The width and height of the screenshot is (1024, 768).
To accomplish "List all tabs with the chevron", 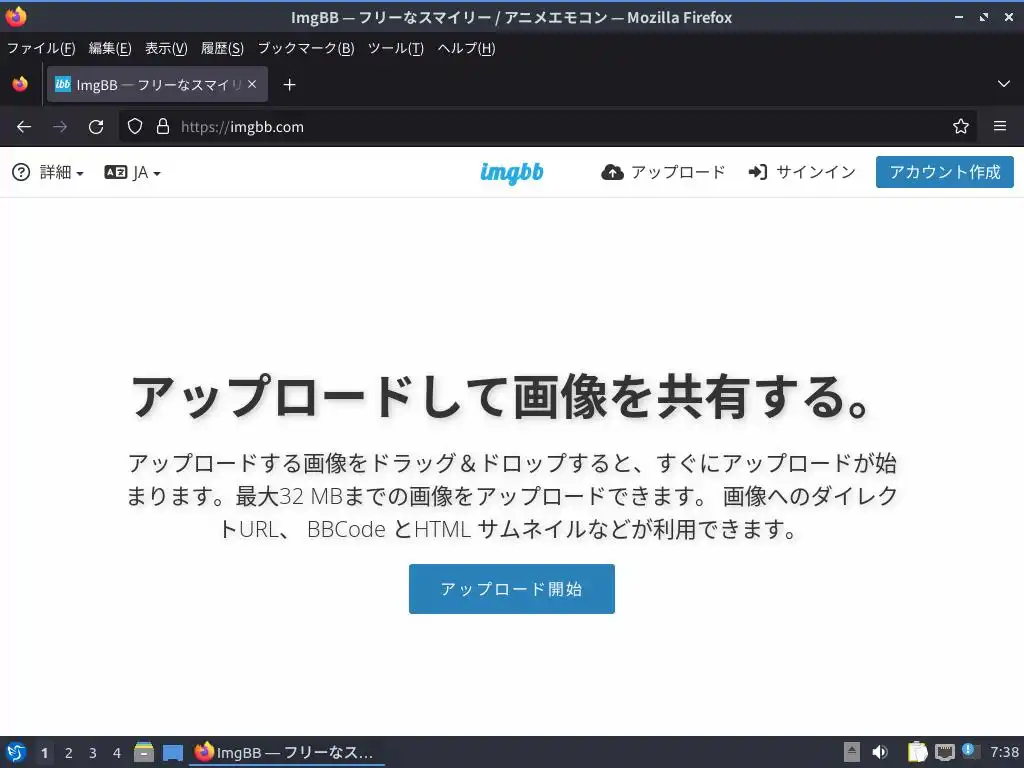I will (x=1004, y=84).
